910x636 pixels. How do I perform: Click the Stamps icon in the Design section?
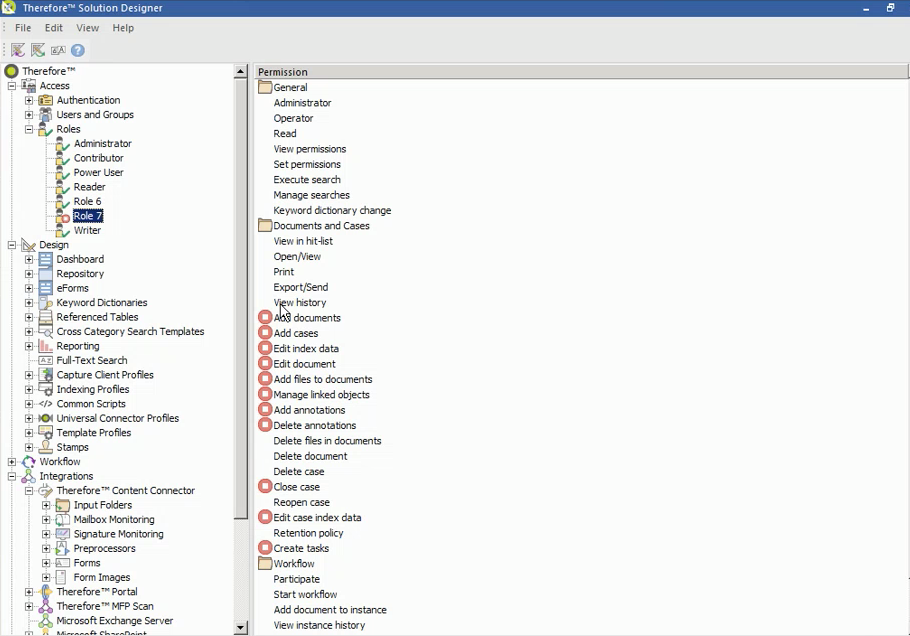44,447
